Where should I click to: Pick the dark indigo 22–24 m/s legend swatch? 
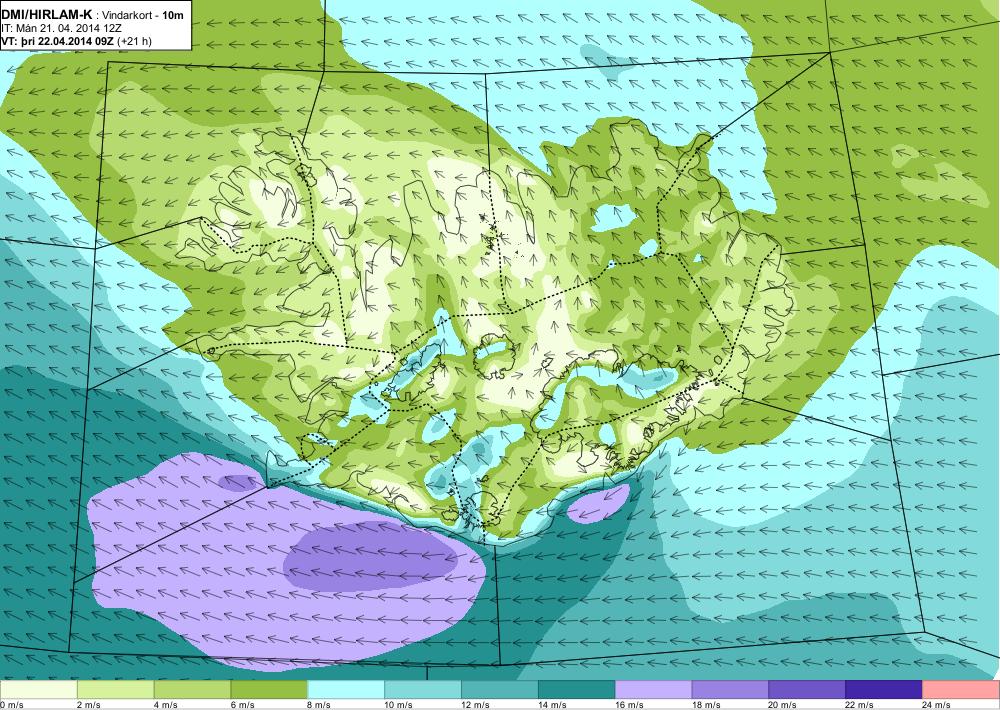pyautogui.click(x=884, y=690)
